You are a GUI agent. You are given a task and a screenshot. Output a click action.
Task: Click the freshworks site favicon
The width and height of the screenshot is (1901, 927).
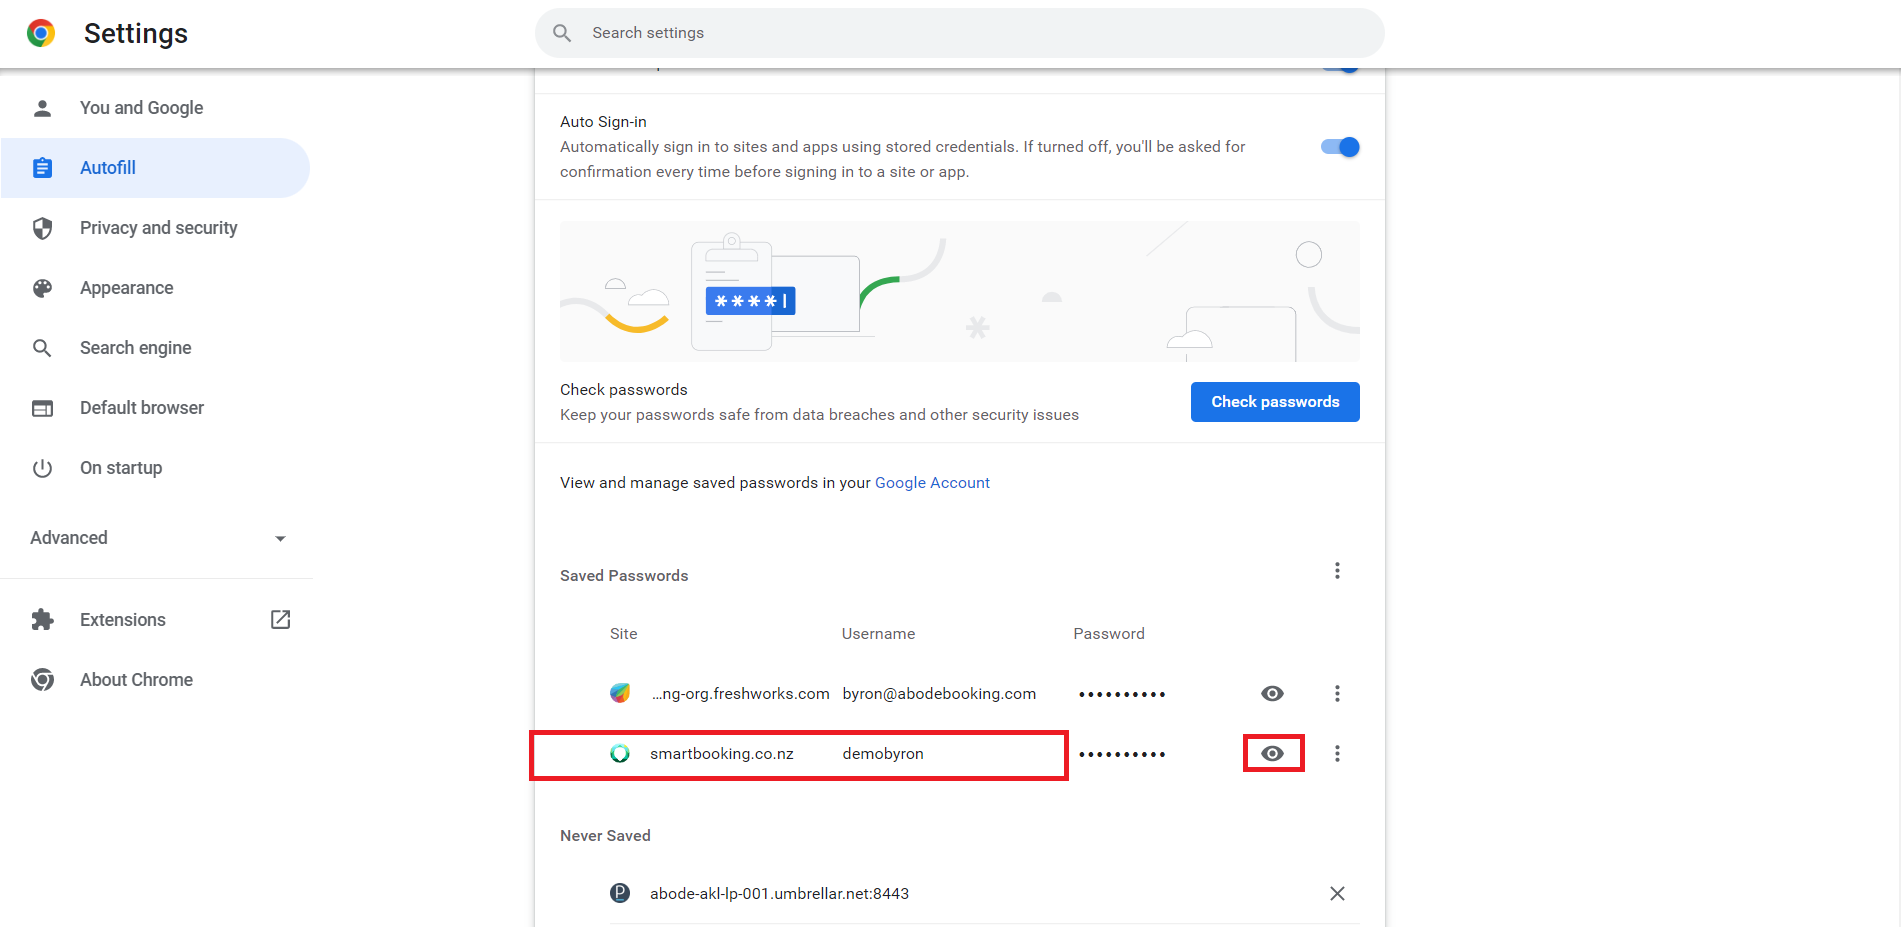click(x=620, y=694)
